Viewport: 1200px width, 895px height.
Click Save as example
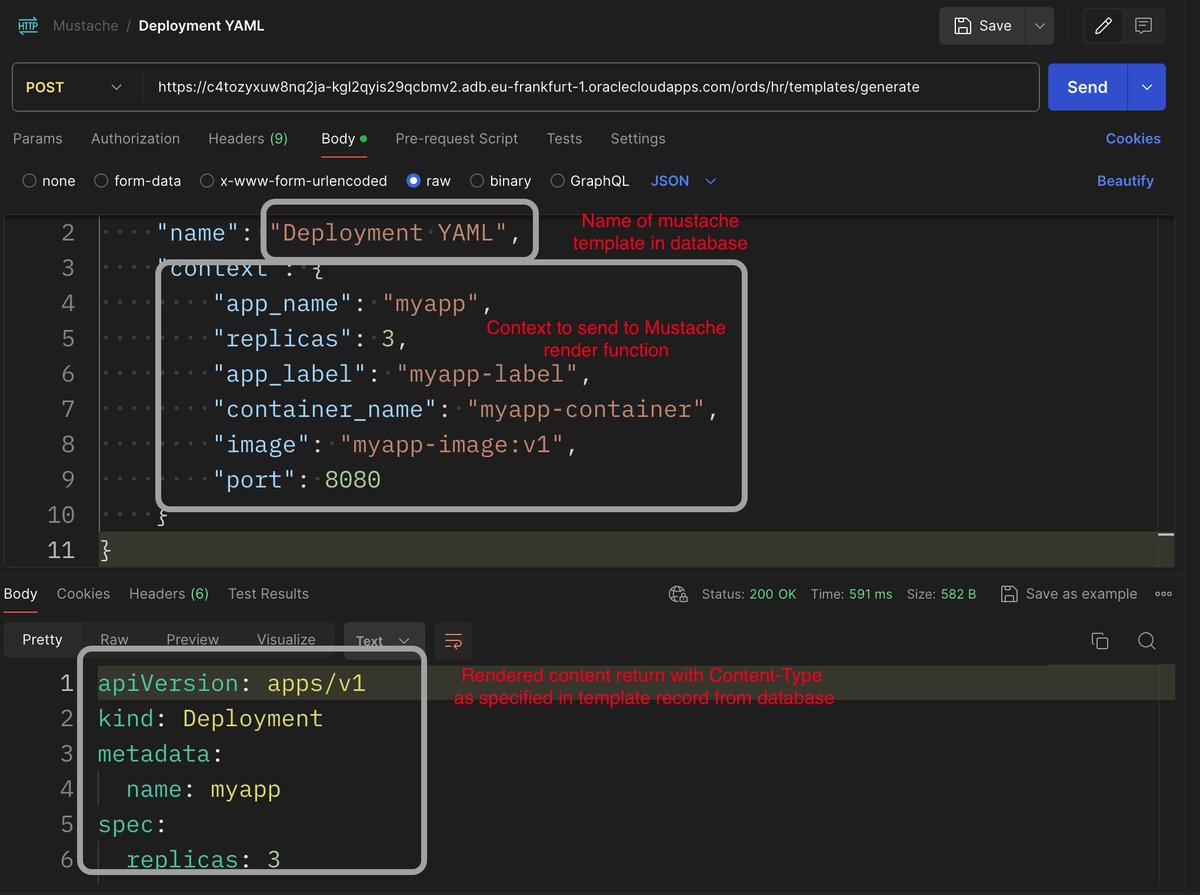[x=1069, y=594]
